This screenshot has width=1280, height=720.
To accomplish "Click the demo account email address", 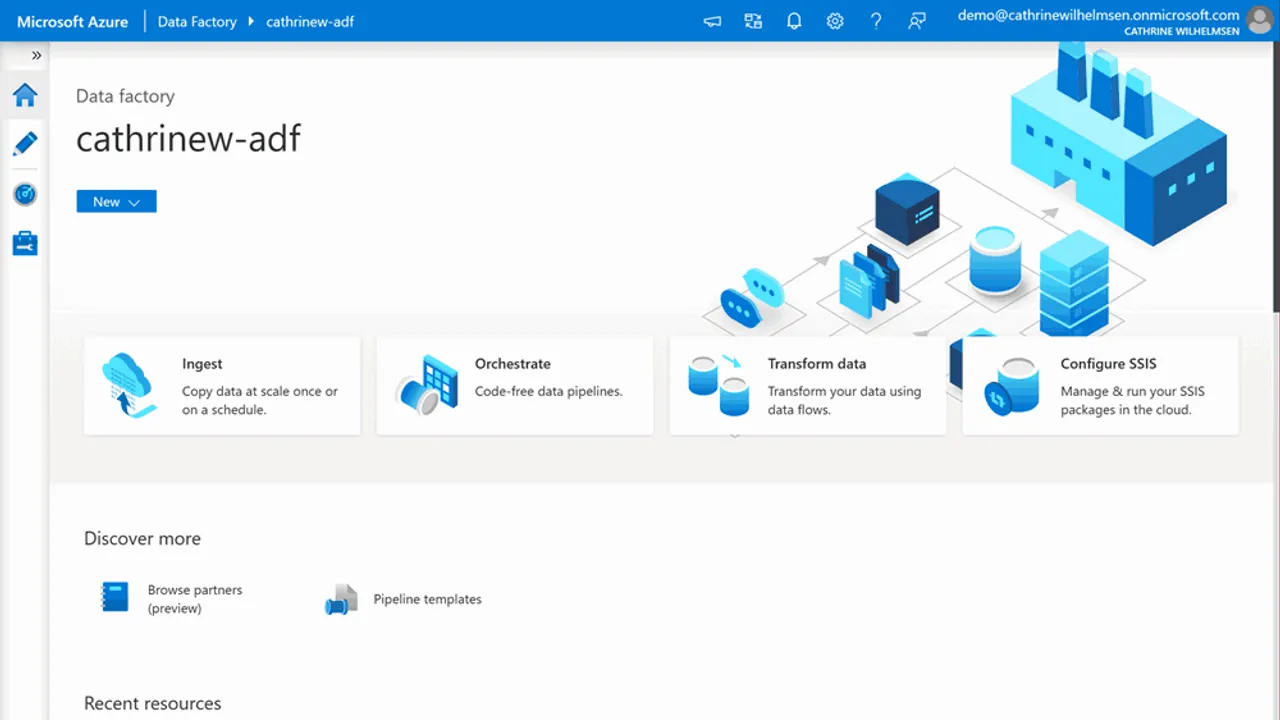I will (1098, 15).
